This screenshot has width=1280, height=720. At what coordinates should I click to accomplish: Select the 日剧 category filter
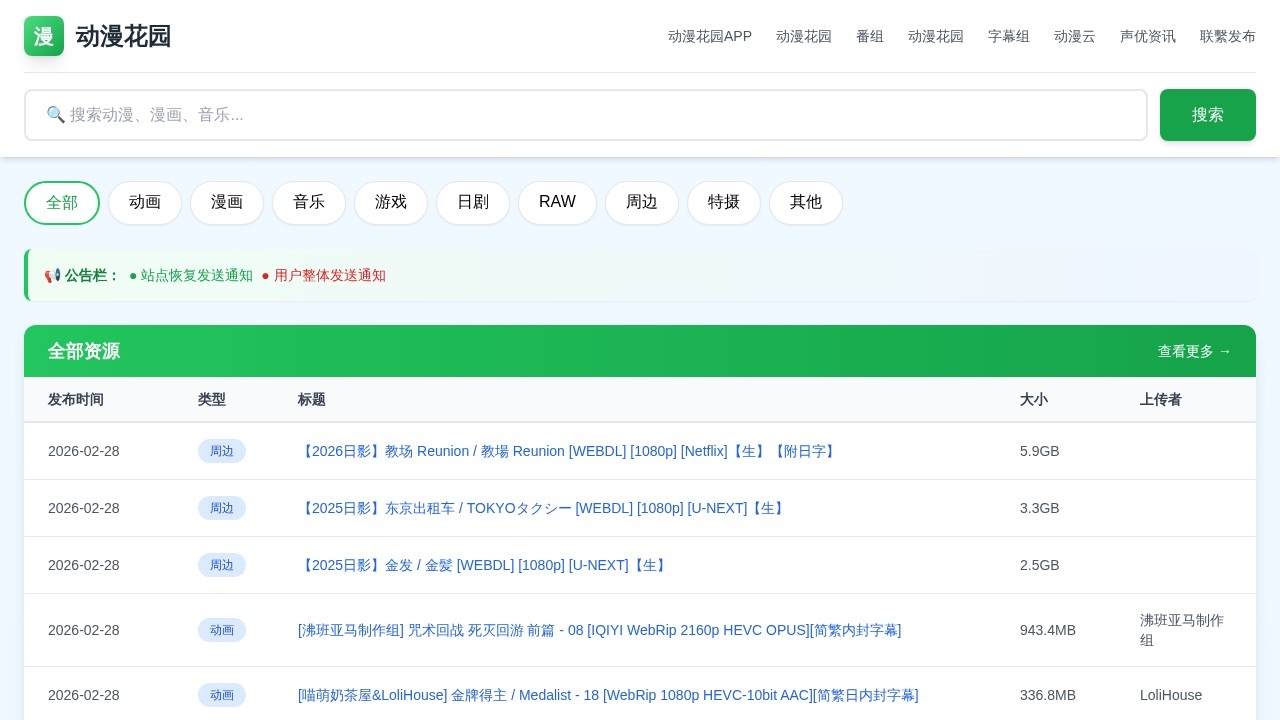(x=473, y=202)
